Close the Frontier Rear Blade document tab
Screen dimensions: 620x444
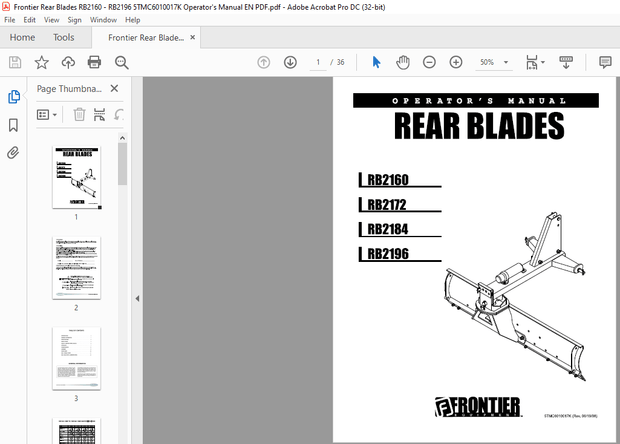click(193, 37)
